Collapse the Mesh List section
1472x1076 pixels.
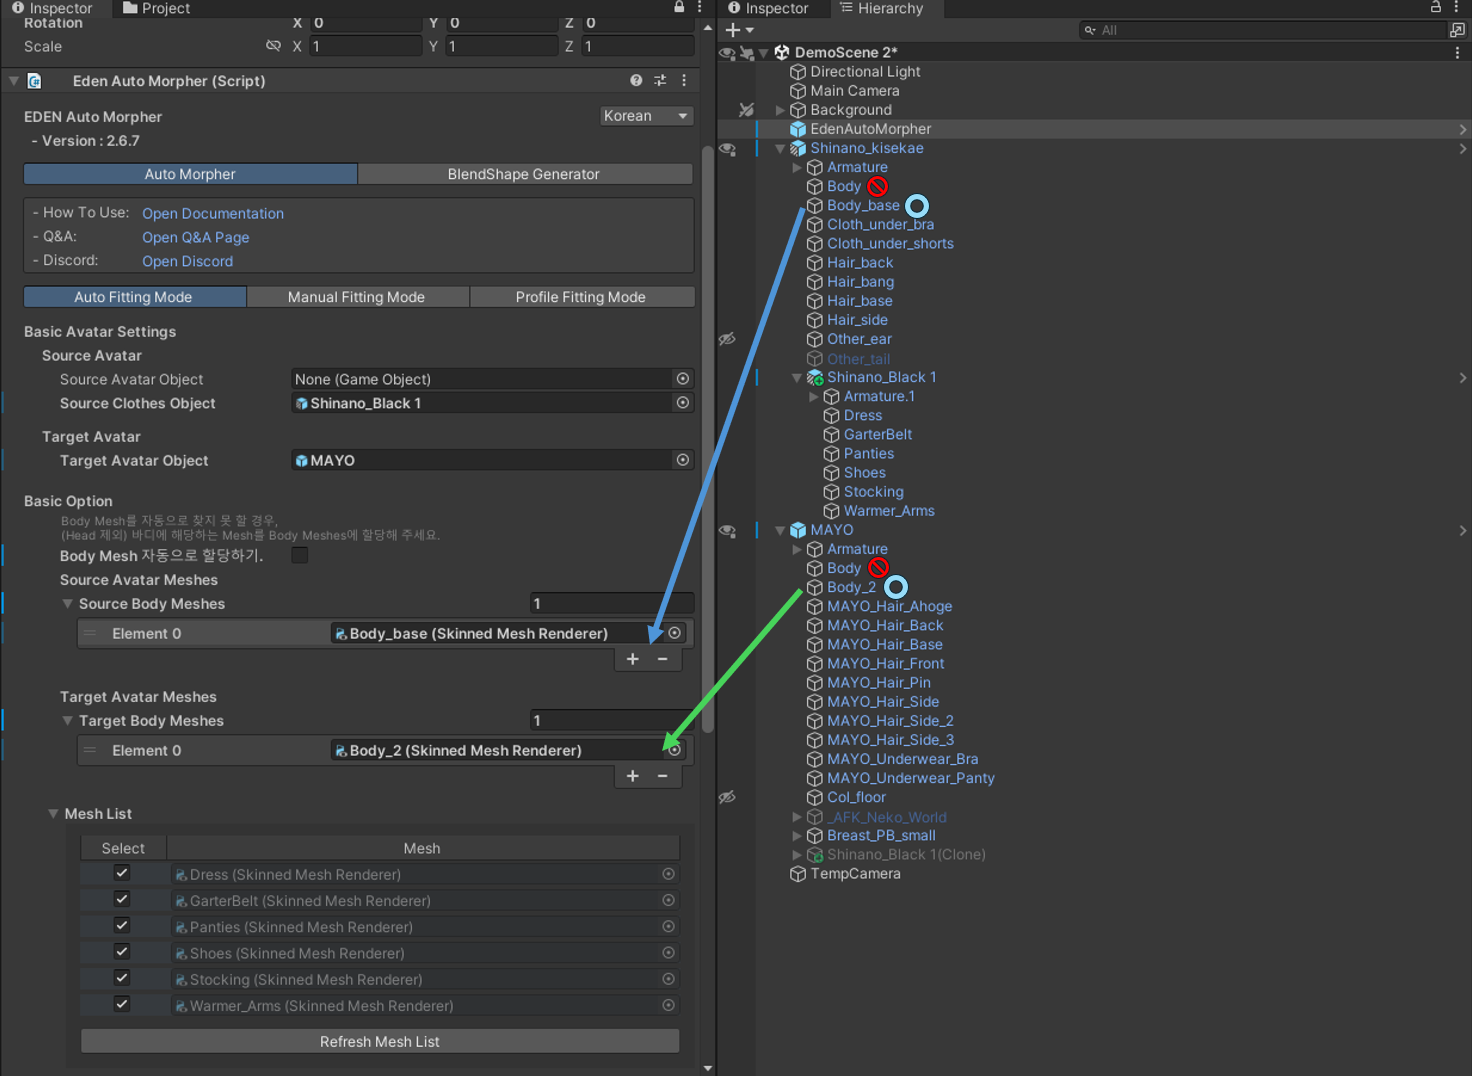coord(53,814)
